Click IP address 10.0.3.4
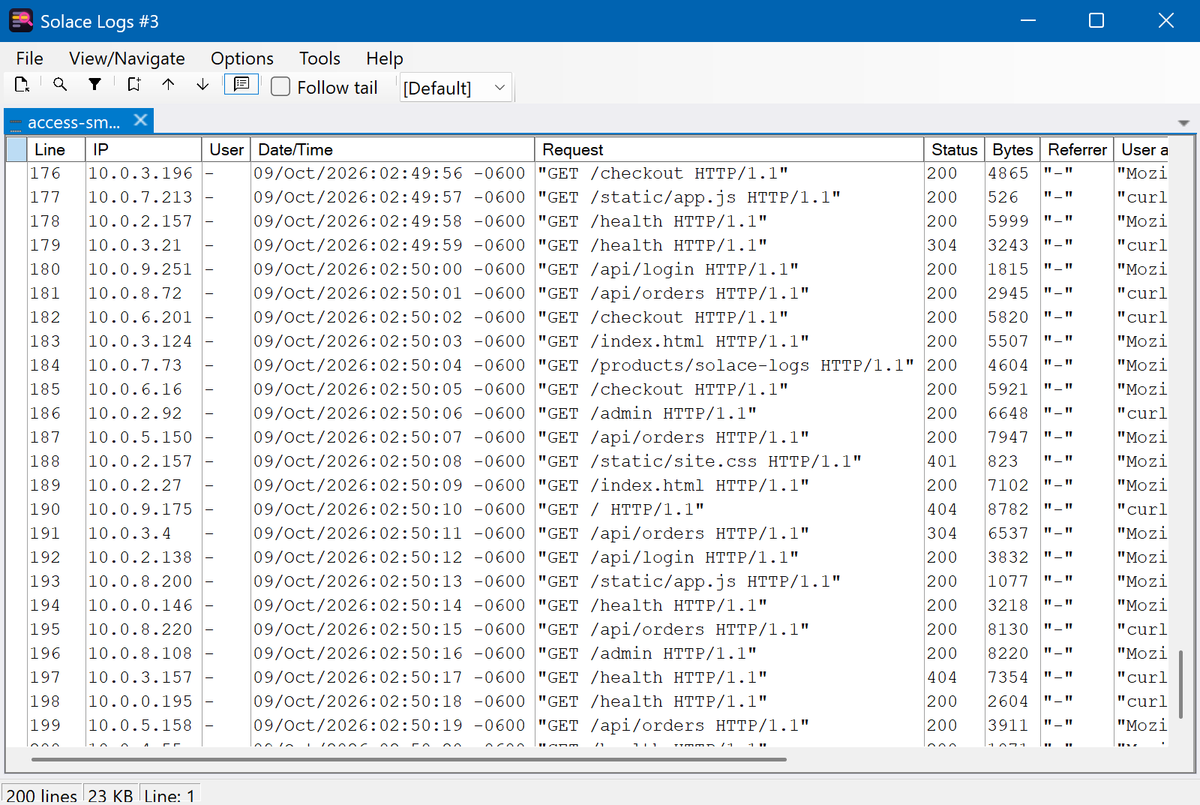Viewport: 1200px width, 805px height. [130, 533]
